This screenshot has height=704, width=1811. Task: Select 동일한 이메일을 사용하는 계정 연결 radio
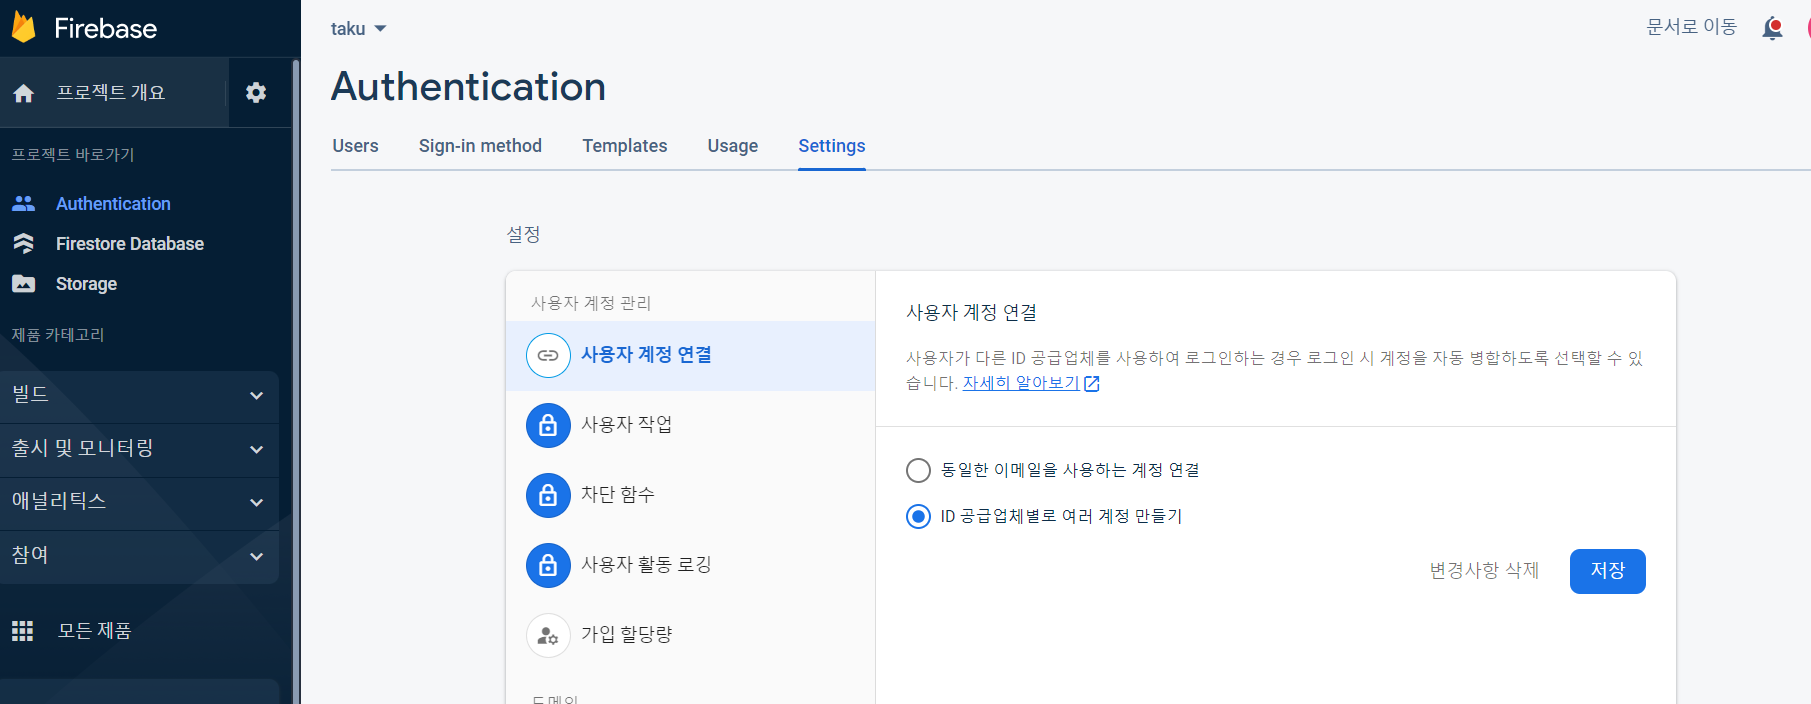coord(918,470)
